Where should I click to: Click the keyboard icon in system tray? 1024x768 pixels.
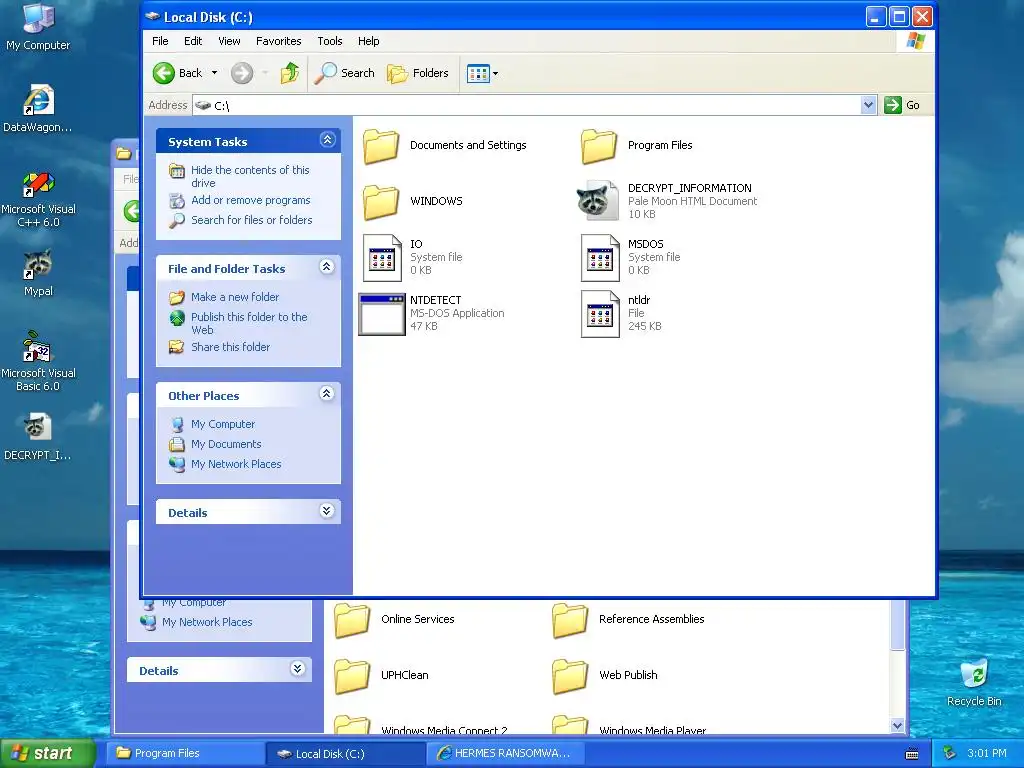(x=912, y=754)
